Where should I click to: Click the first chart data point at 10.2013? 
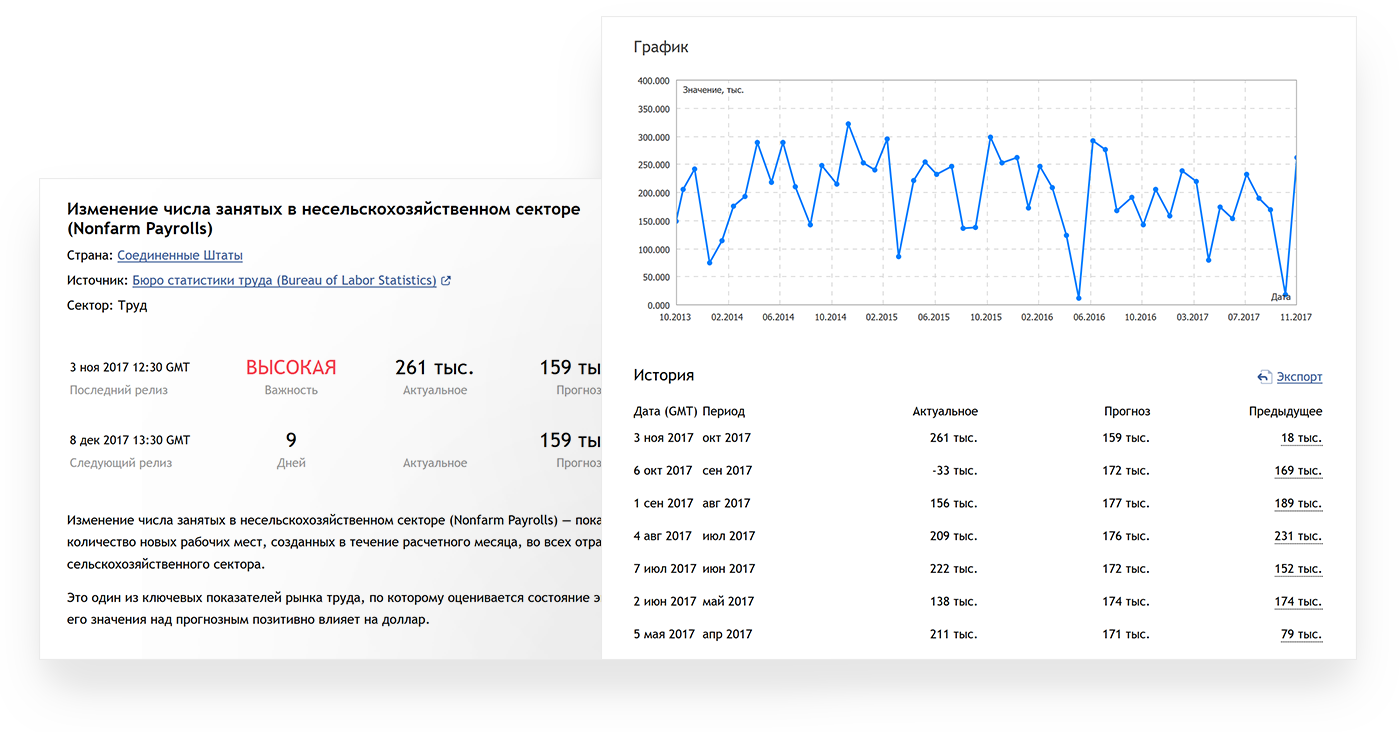pos(677,221)
